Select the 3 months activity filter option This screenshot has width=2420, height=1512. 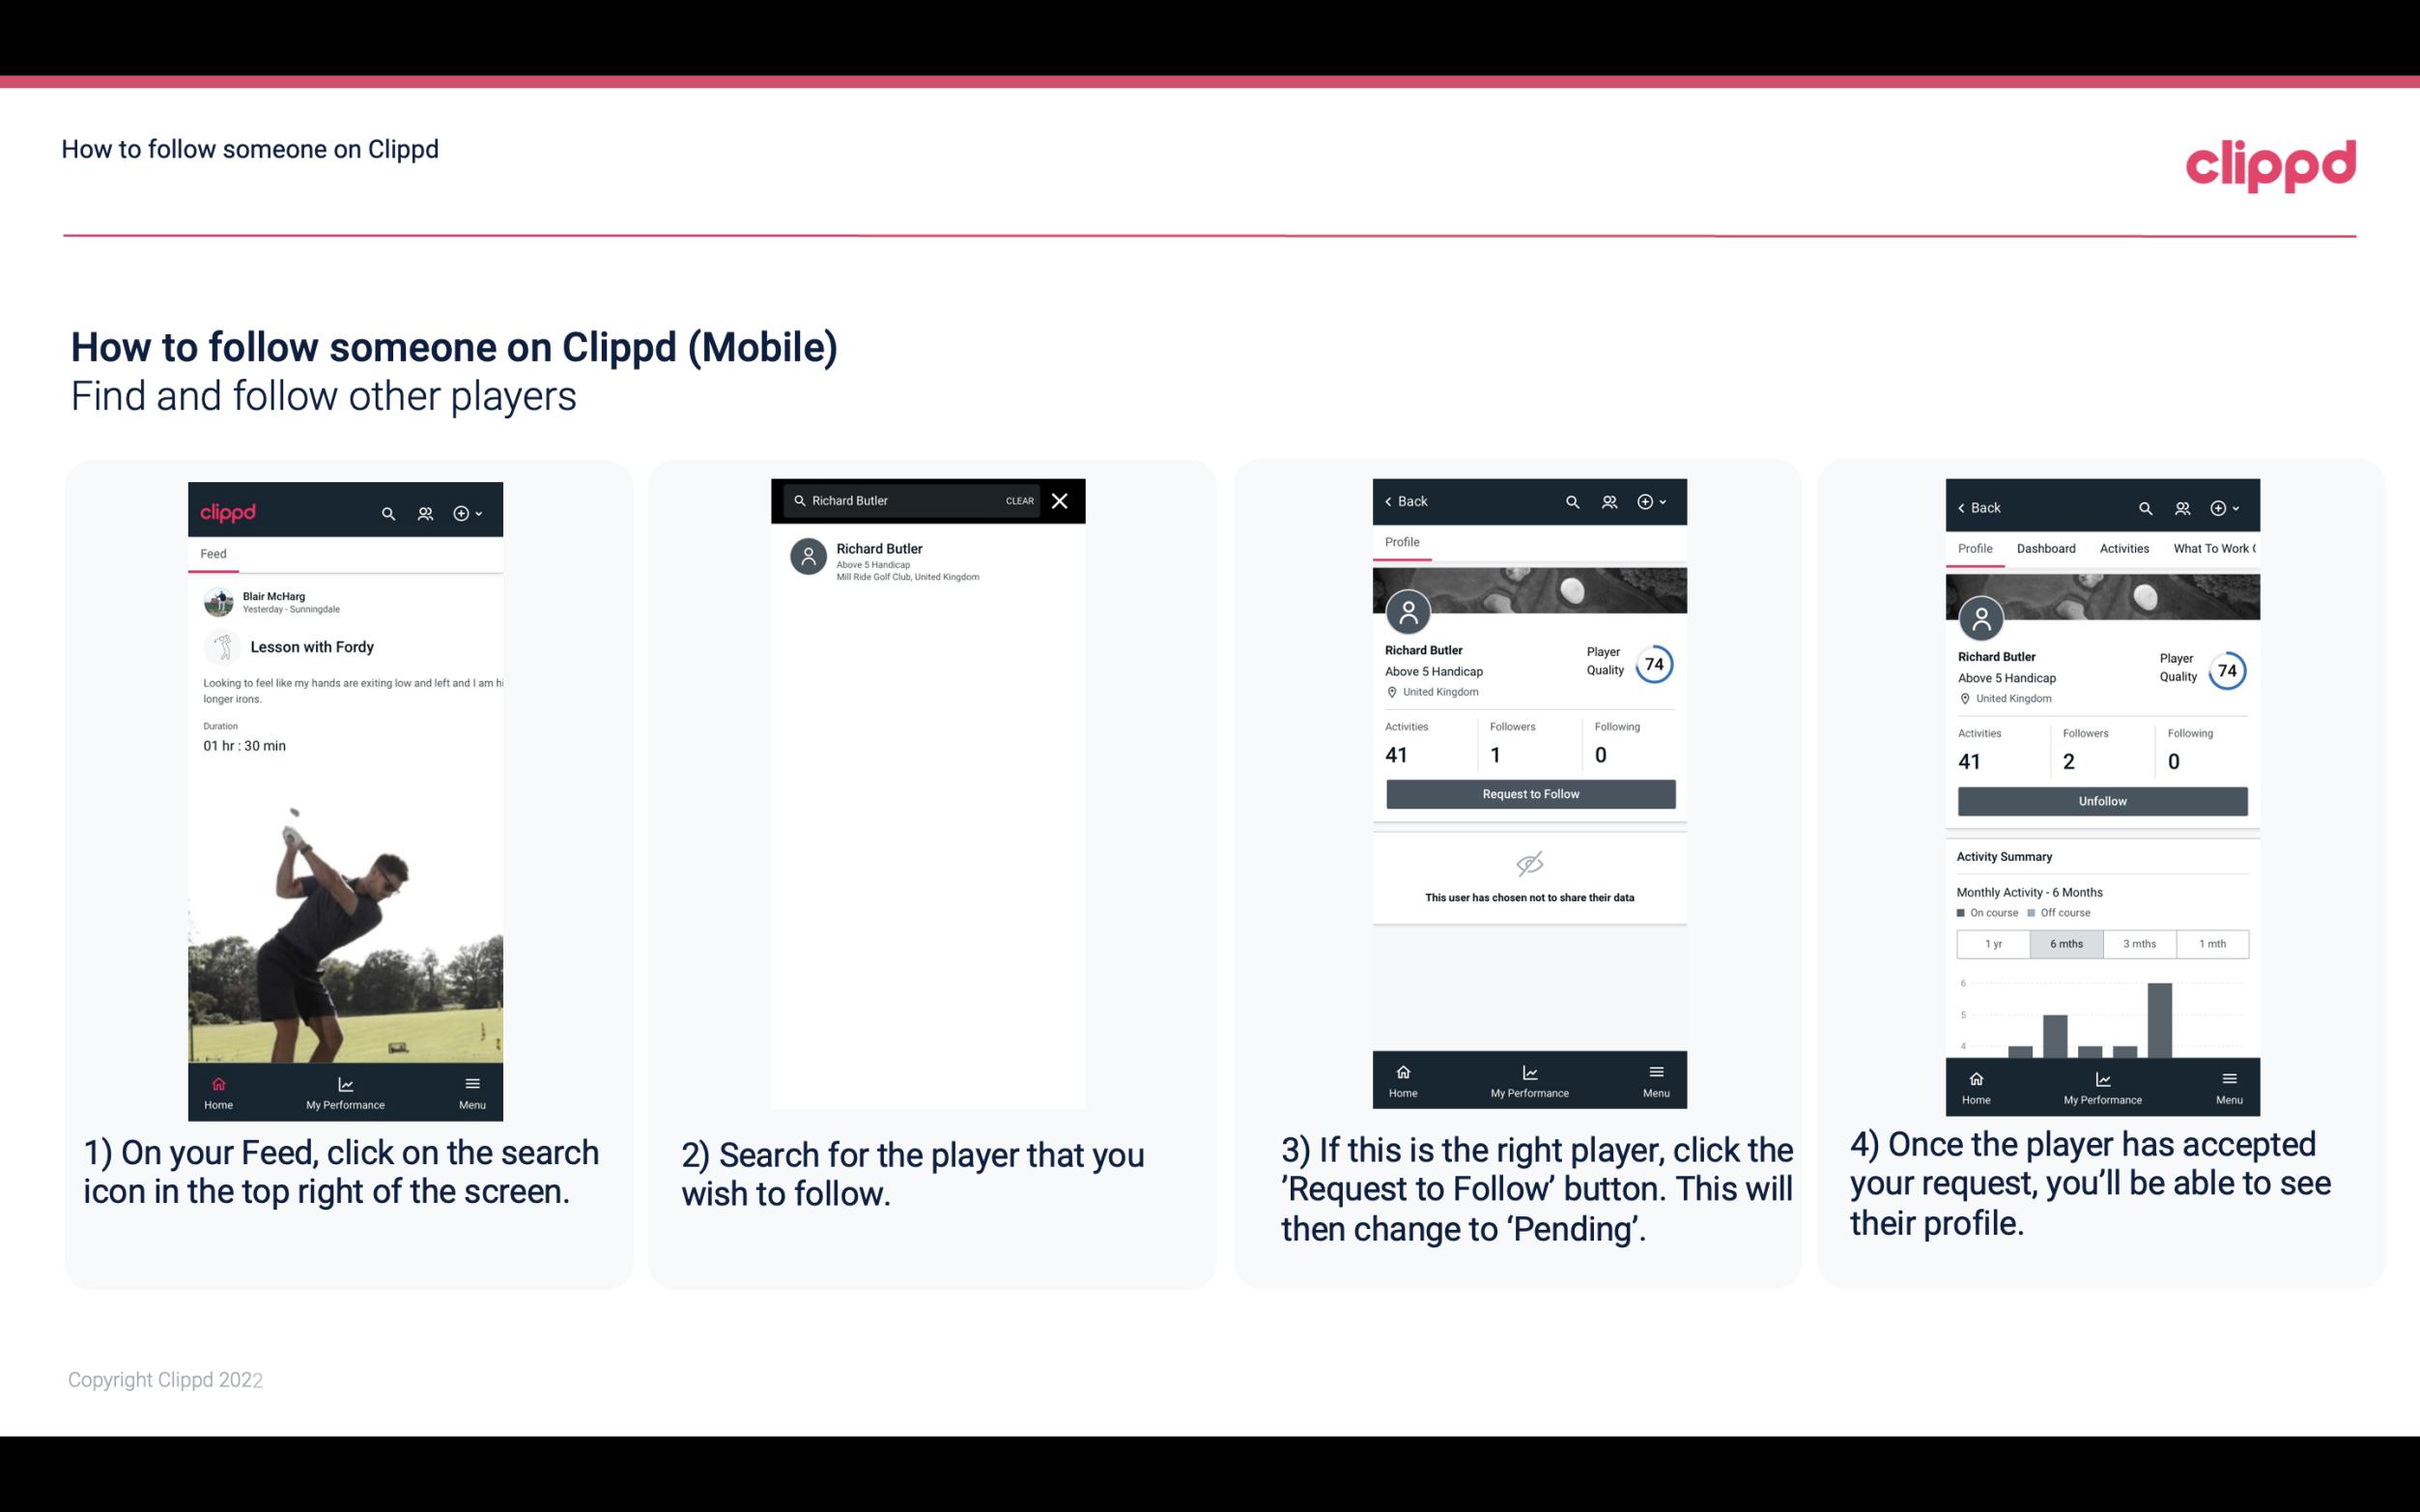point(2140,942)
